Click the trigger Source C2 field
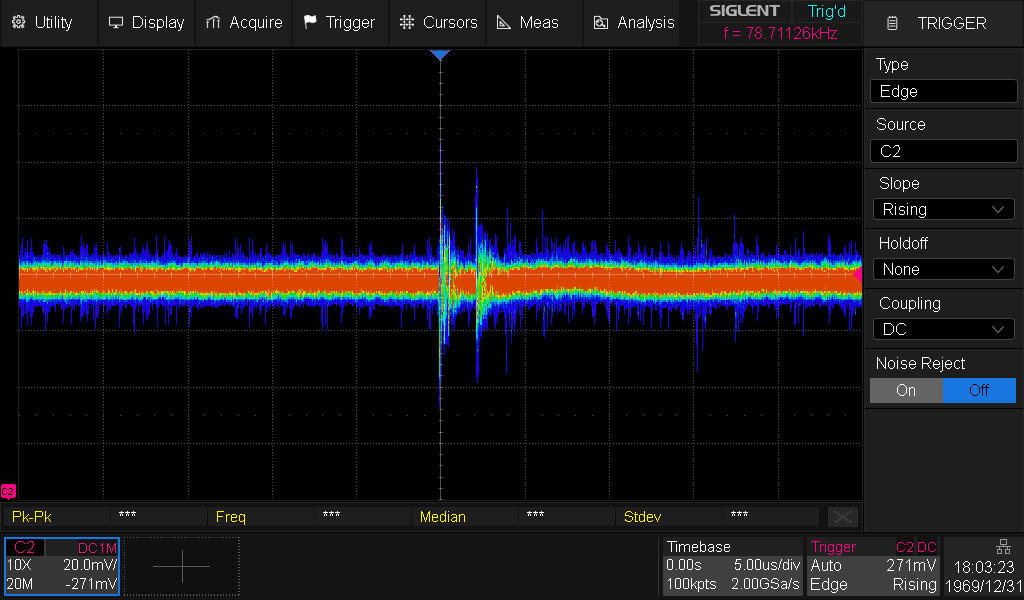The image size is (1024, 600). pyautogui.click(x=943, y=151)
